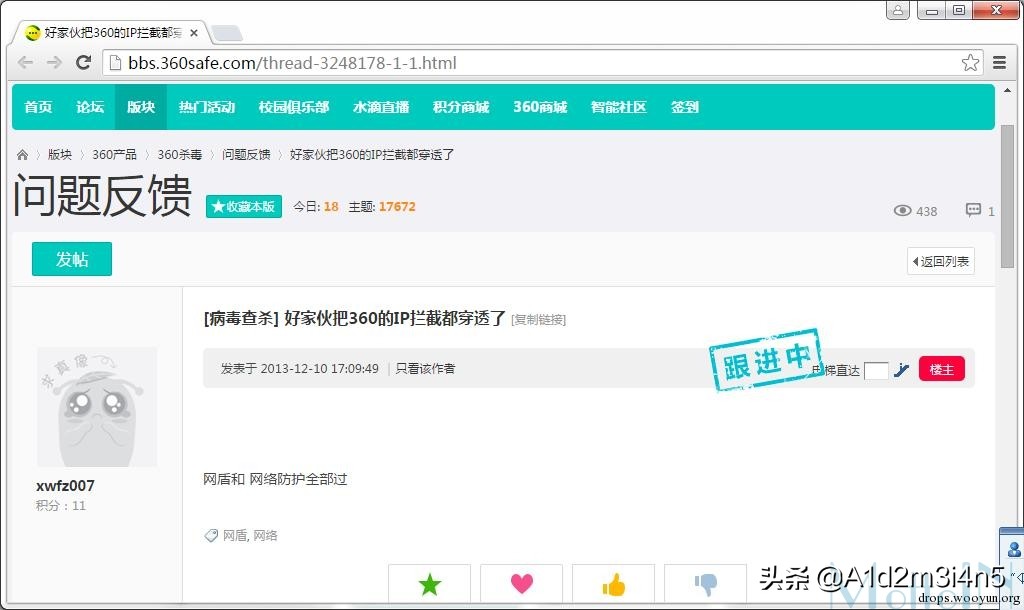Click the 网络 tag link
Screen dimensions: 1024x610
(x=265, y=536)
